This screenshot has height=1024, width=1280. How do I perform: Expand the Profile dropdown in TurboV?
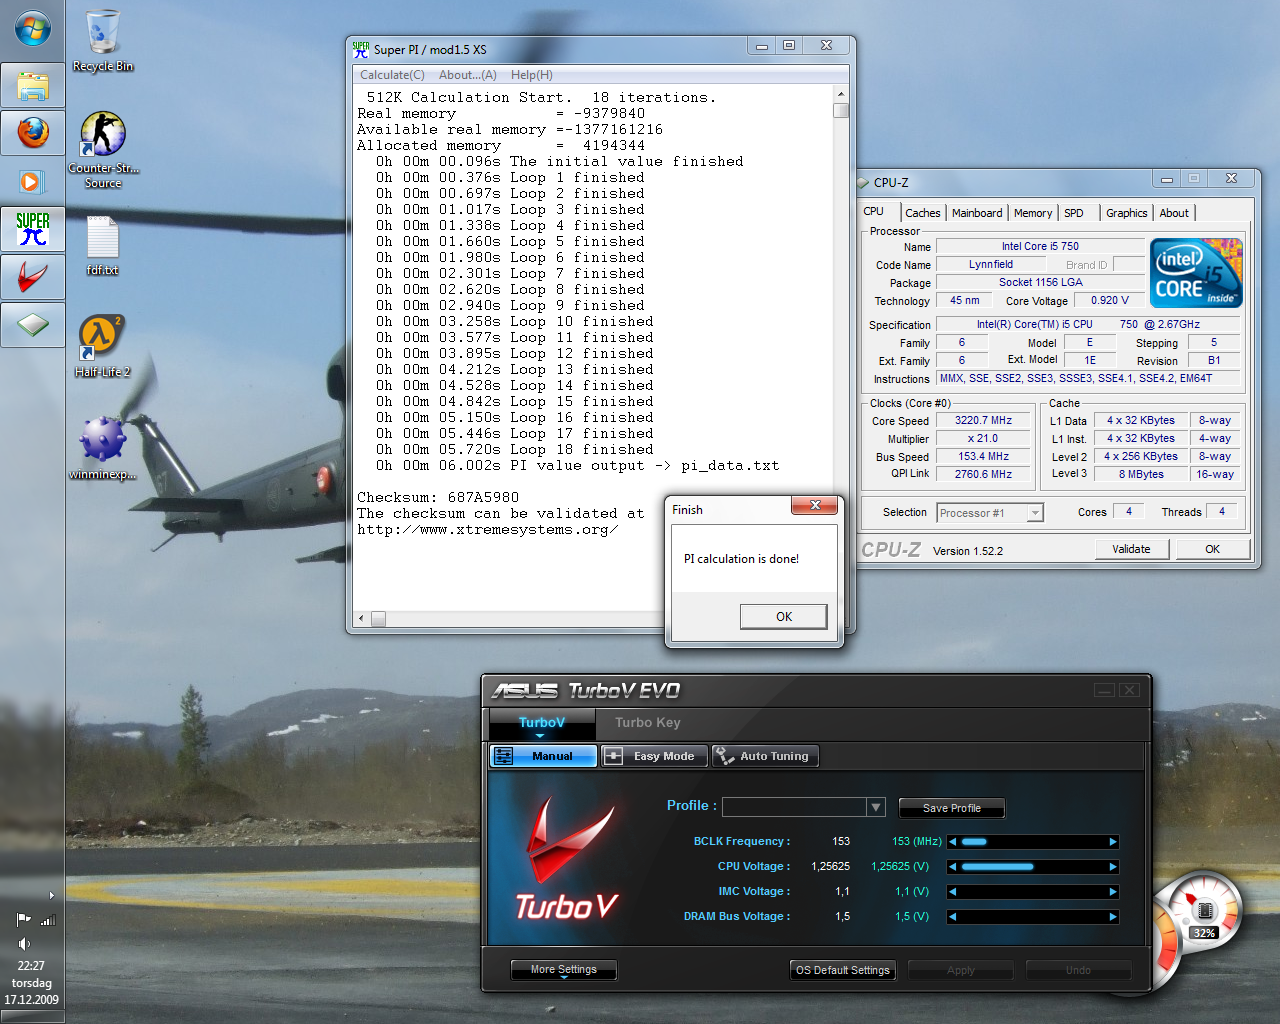(x=876, y=807)
